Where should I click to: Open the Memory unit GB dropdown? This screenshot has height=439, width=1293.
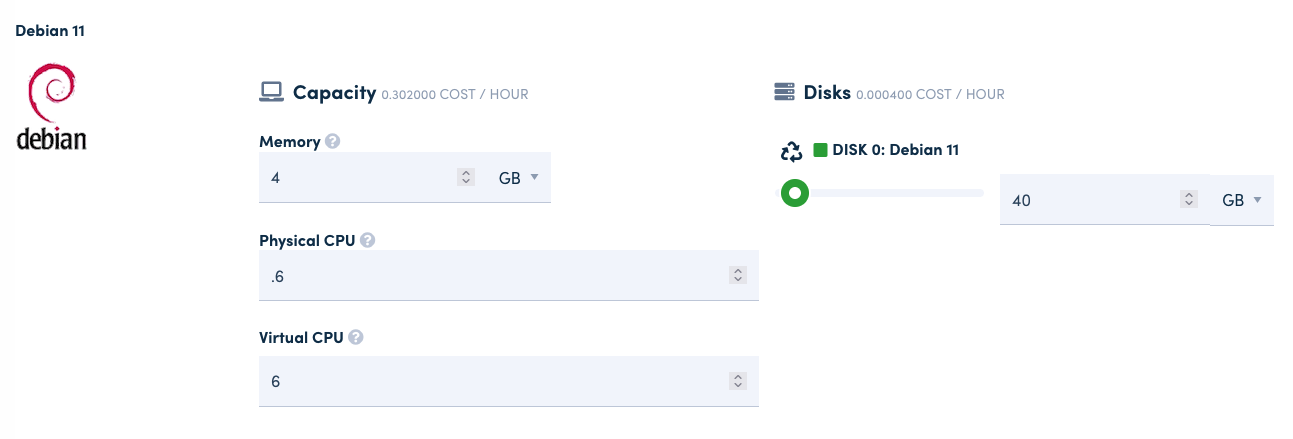point(519,177)
